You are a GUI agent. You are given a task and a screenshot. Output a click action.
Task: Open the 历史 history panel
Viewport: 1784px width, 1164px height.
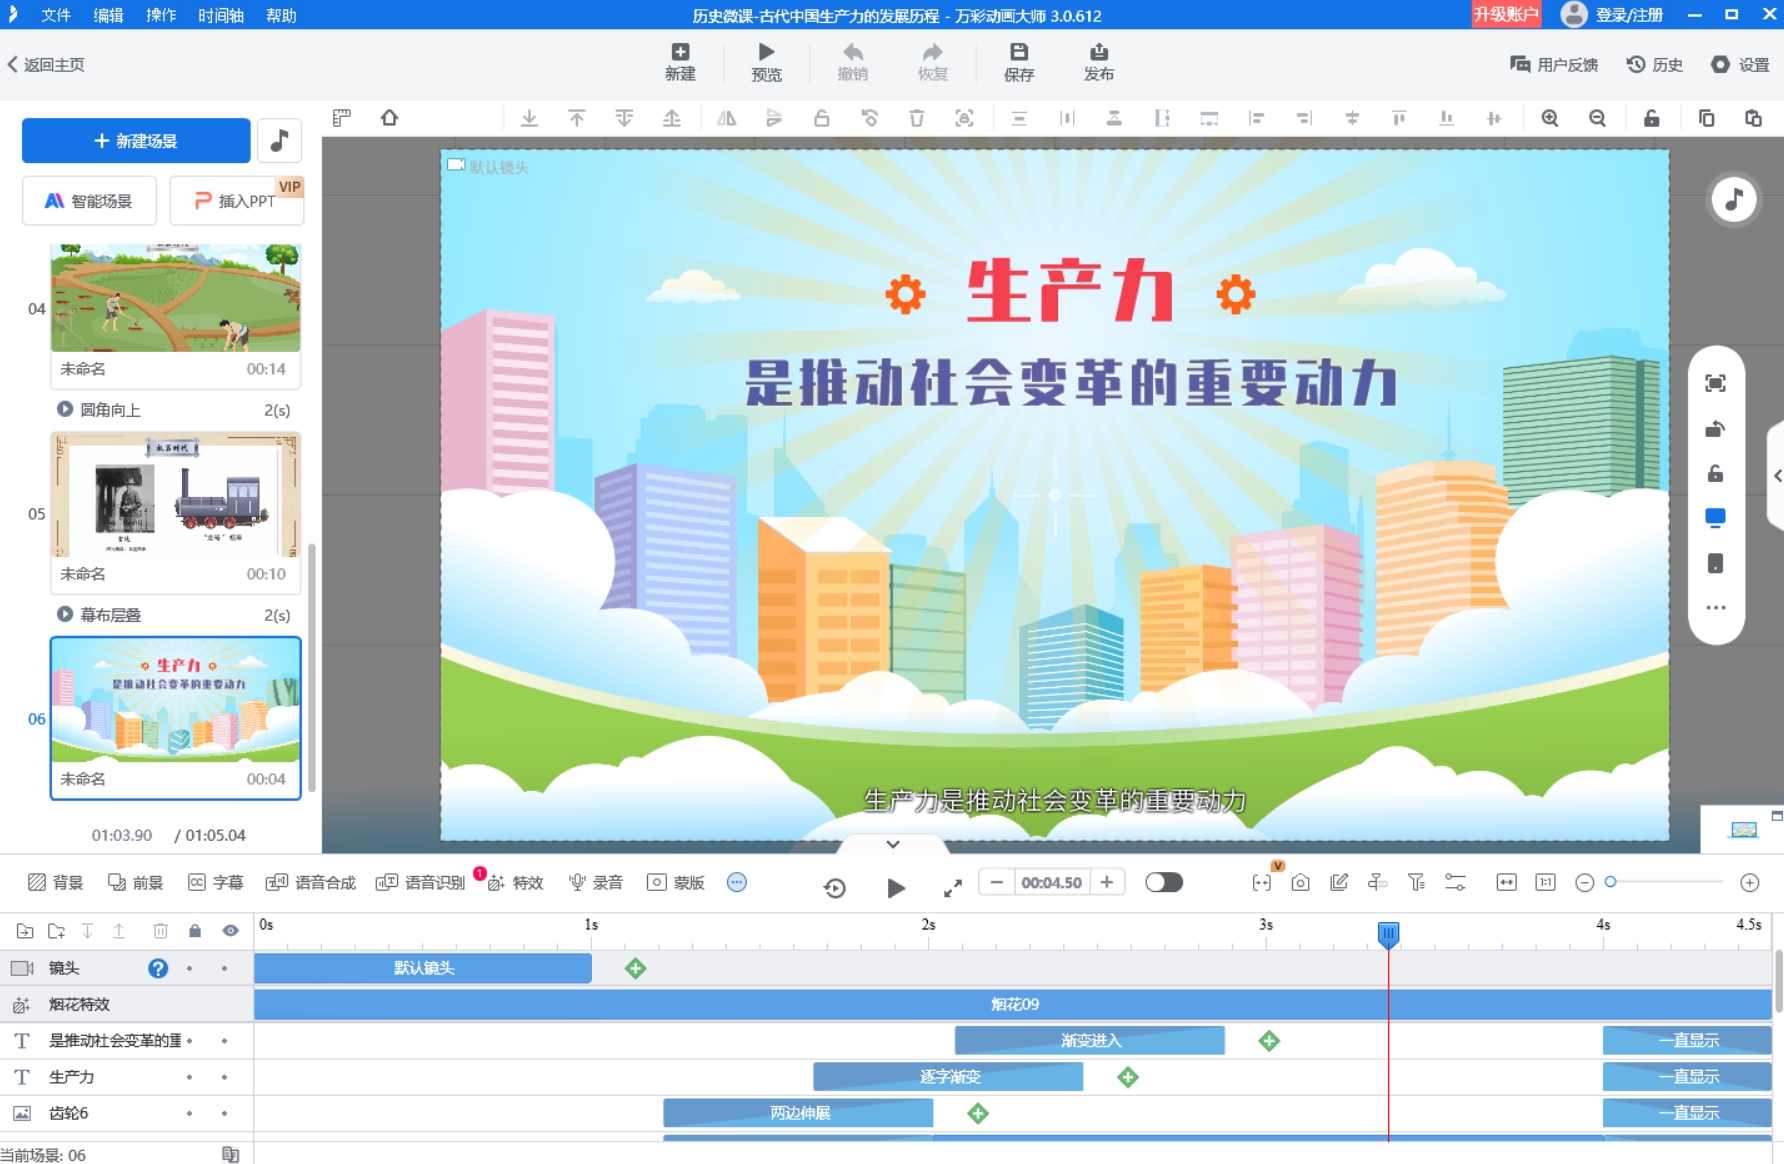click(1654, 64)
